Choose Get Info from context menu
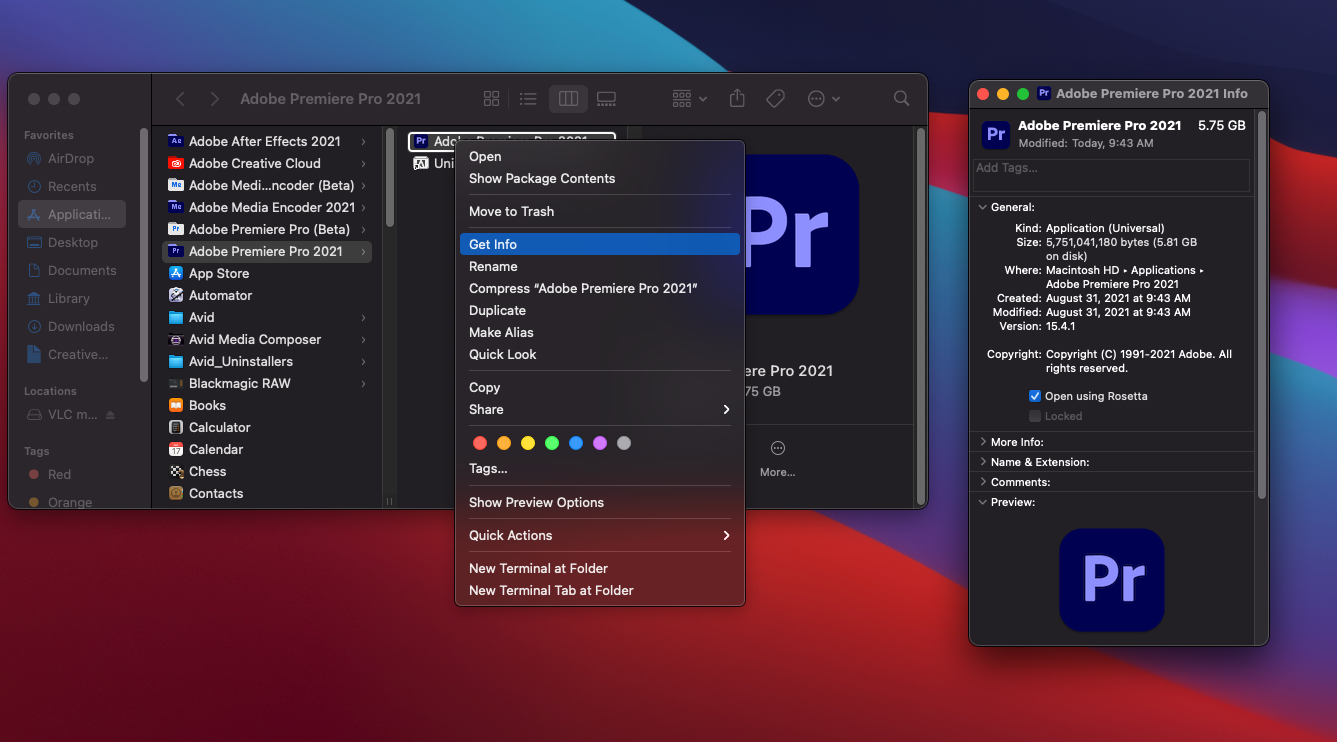This screenshot has height=742, width=1337. (x=493, y=244)
